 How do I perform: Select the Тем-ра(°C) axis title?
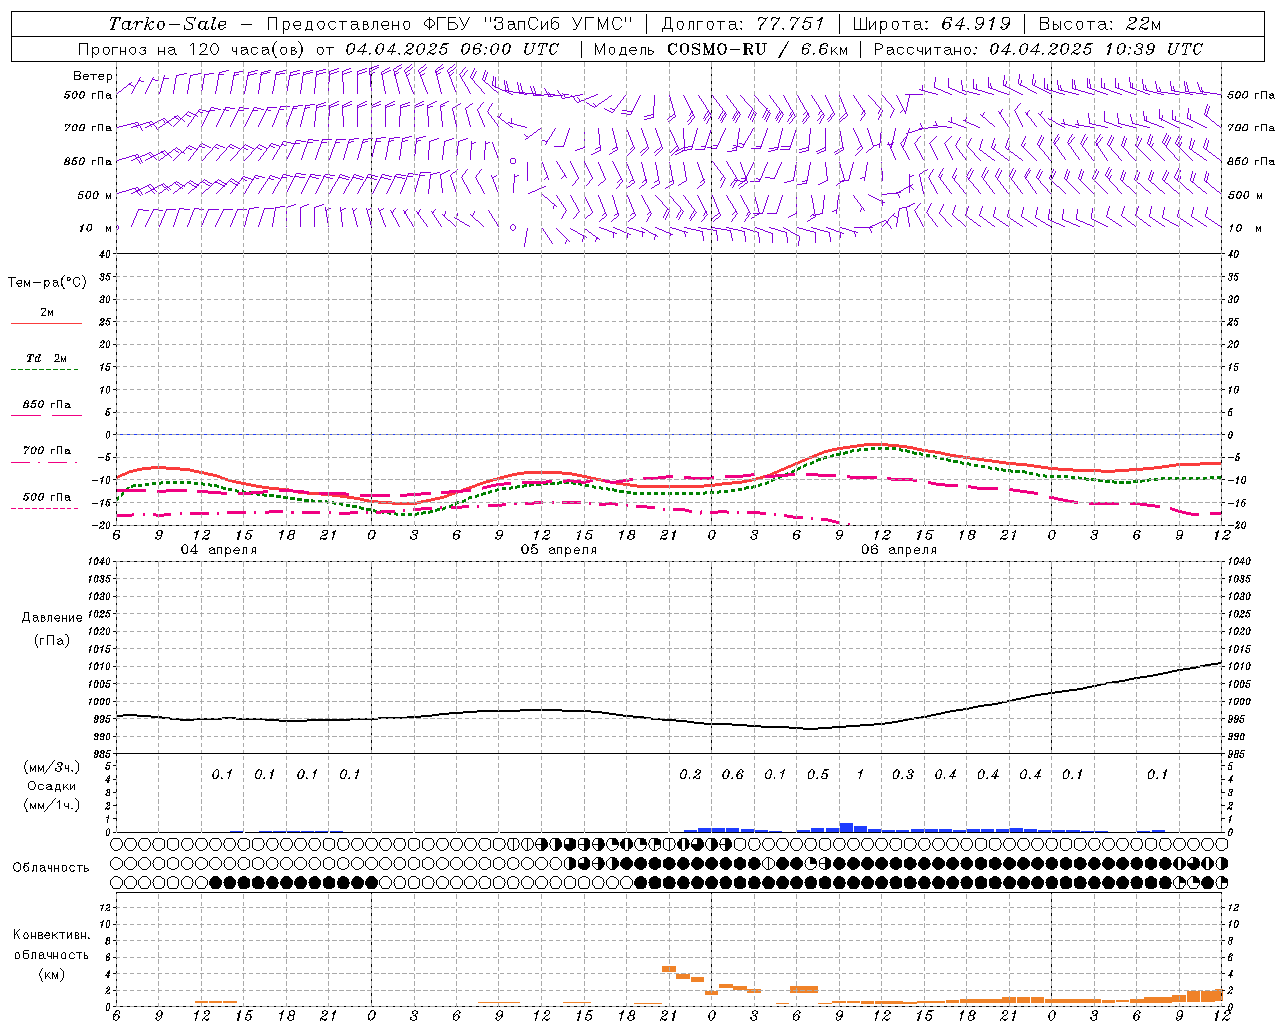click(x=47, y=283)
